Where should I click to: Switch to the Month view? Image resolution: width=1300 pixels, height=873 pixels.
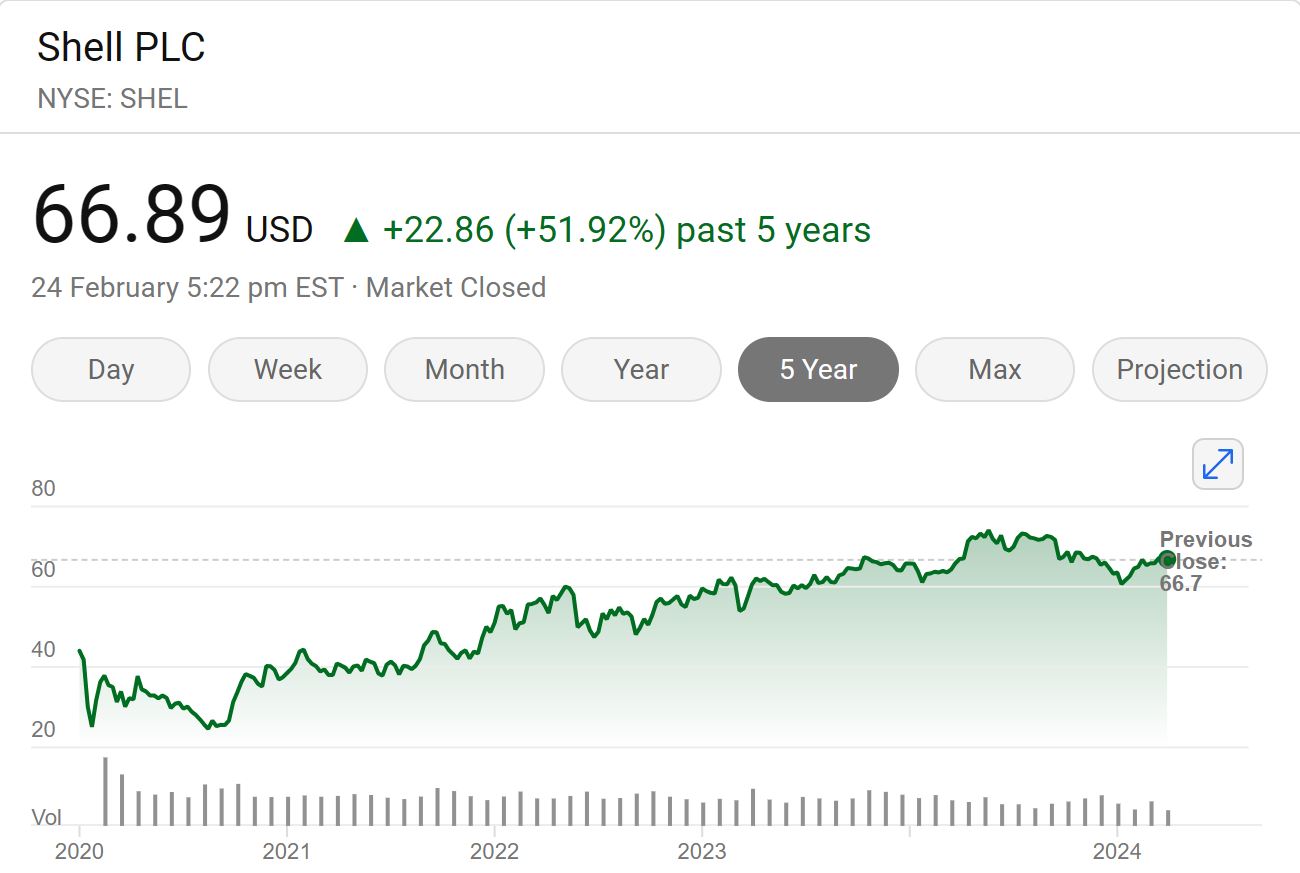(464, 369)
